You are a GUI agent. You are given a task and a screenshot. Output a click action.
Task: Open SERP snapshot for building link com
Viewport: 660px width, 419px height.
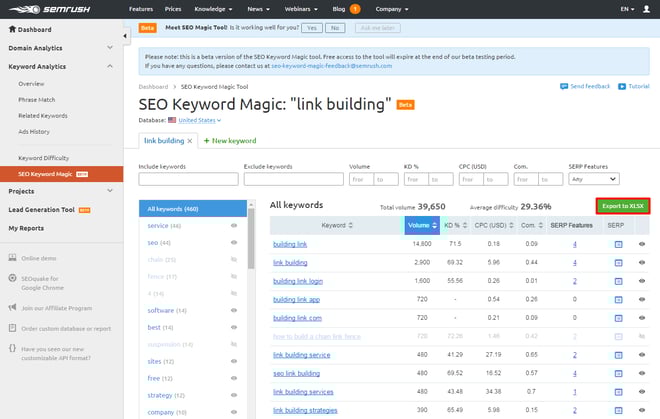(618, 318)
